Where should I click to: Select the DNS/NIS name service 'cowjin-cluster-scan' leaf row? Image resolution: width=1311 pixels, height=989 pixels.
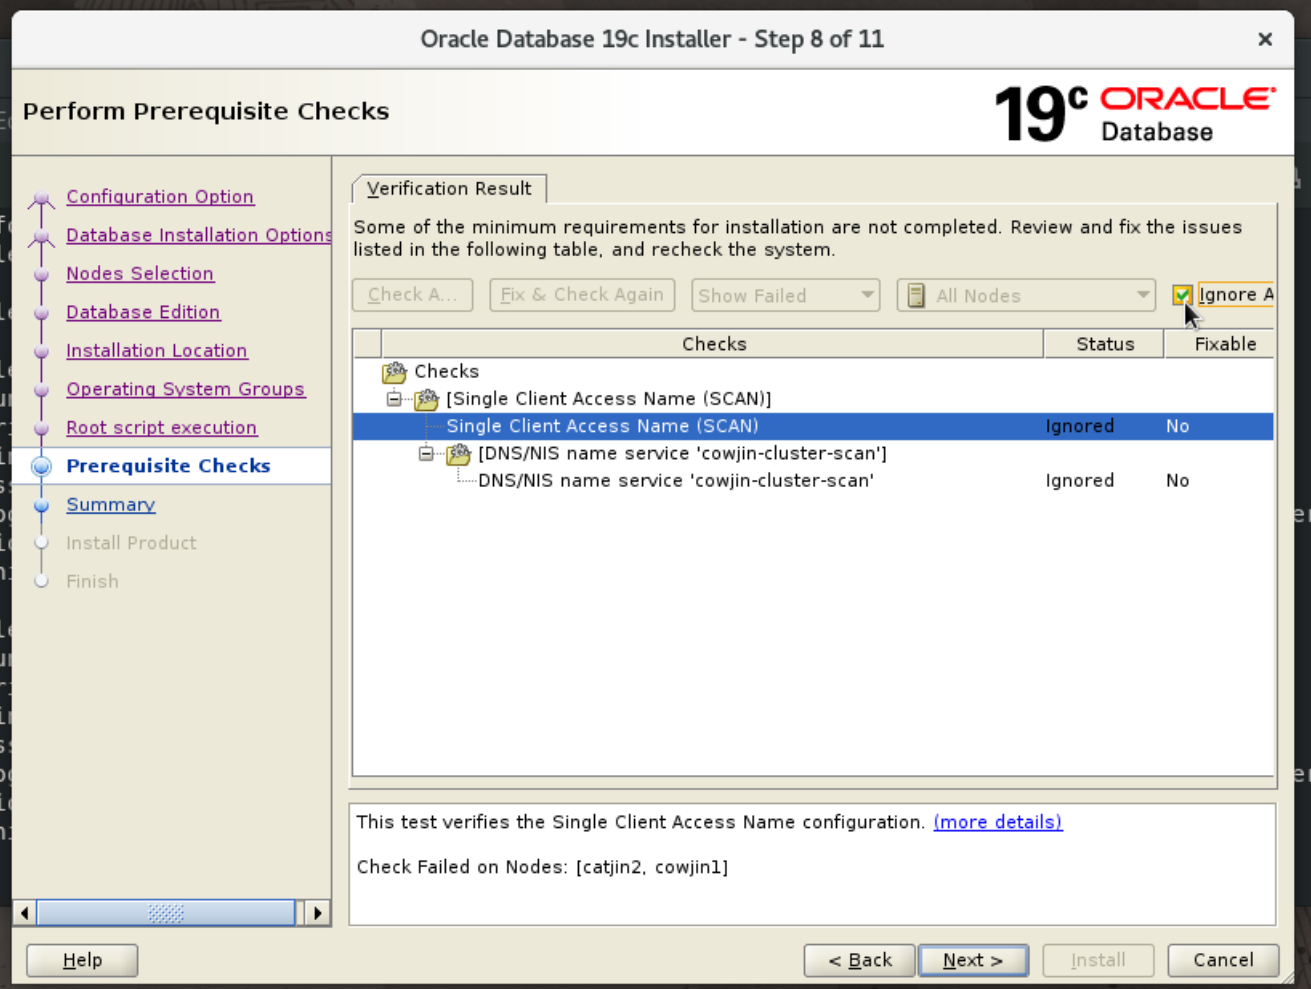[x=813, y=481]
